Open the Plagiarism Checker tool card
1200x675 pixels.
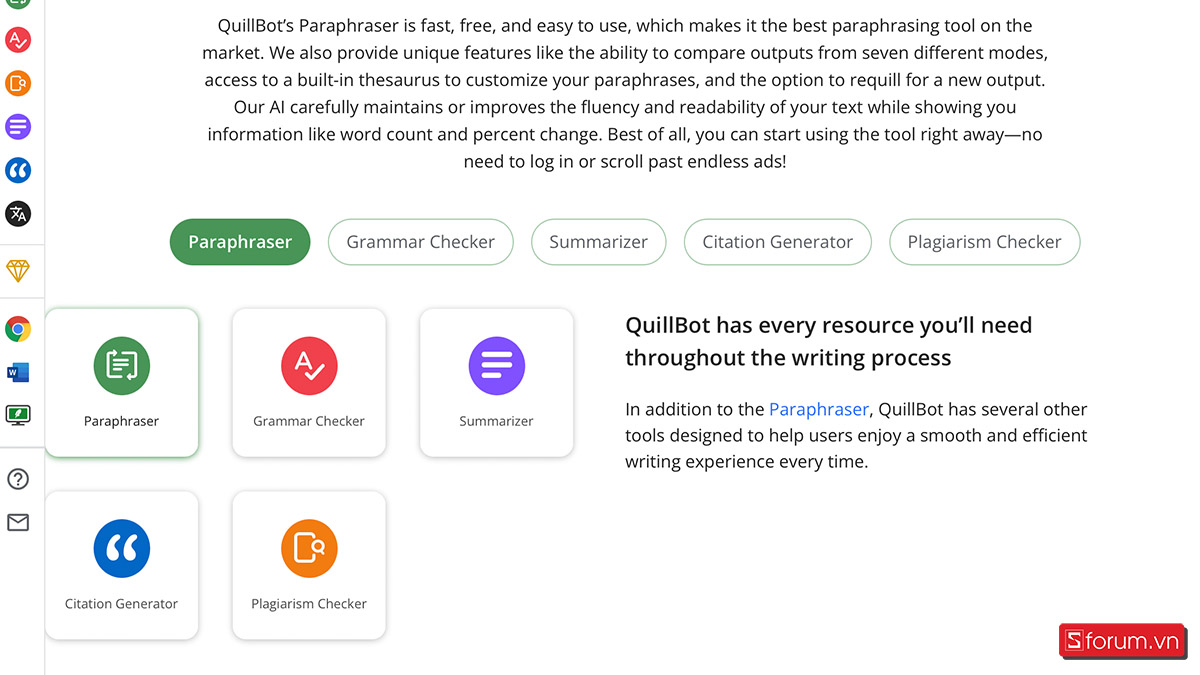click(308, 565)
